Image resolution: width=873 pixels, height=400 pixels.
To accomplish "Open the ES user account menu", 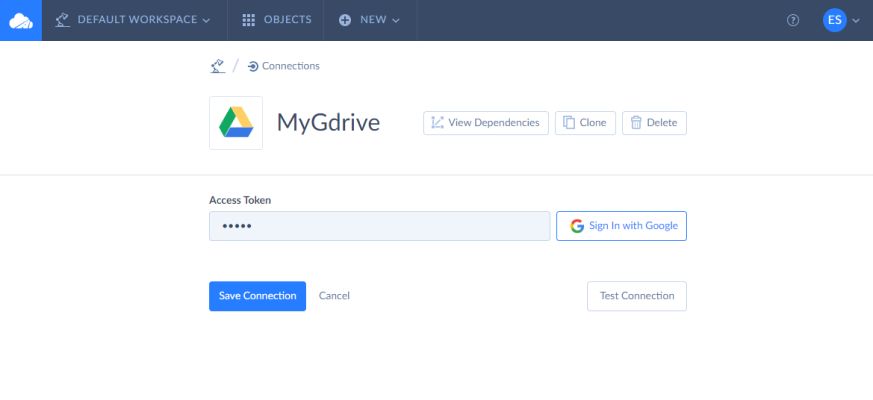I will pos(841,20).
